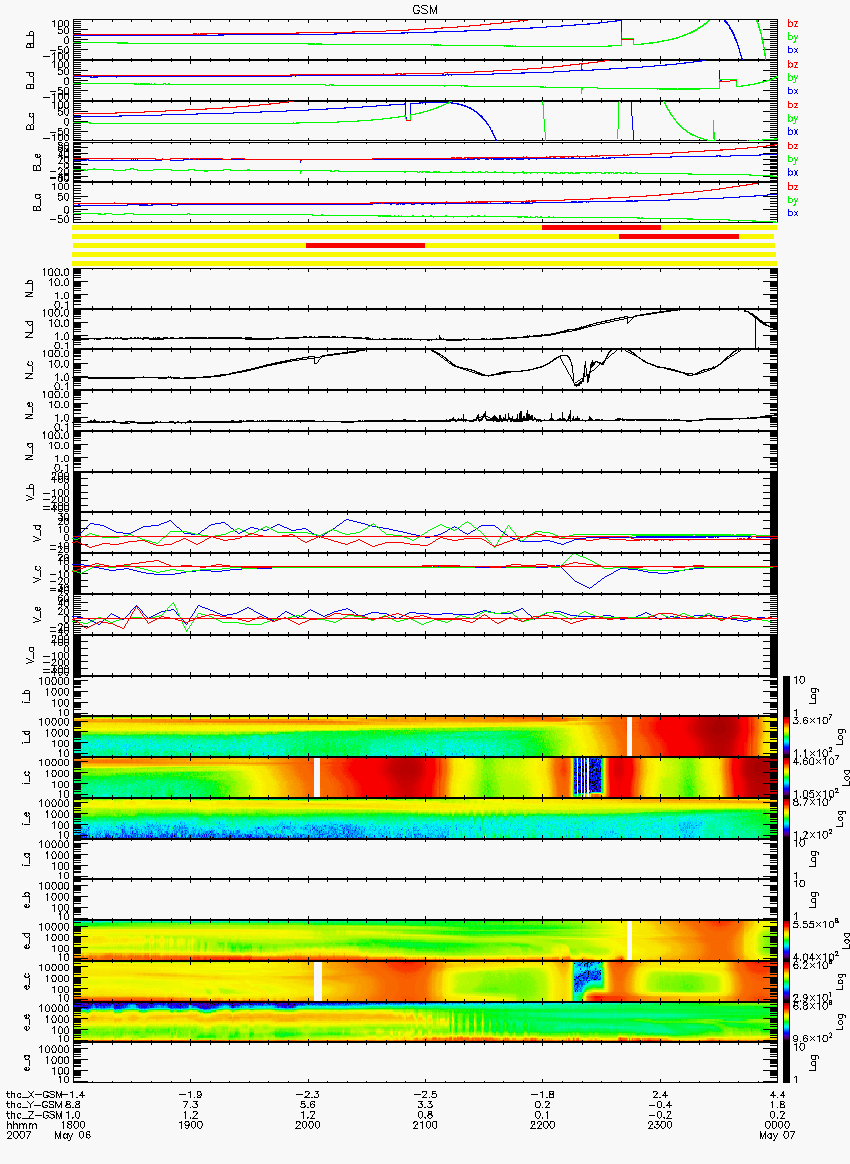Click the 9.6×10^2 colorbar minimum label
The image size is (850, 1164).
(x=811, y=1039)
